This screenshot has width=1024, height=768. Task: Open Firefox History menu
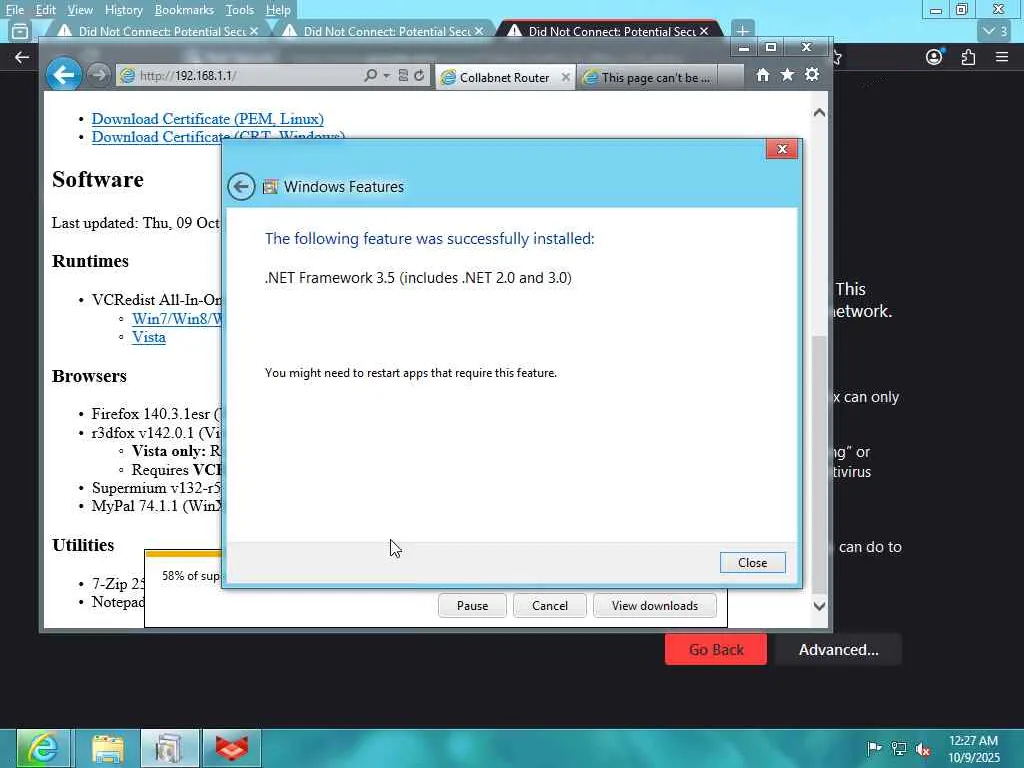123,10
